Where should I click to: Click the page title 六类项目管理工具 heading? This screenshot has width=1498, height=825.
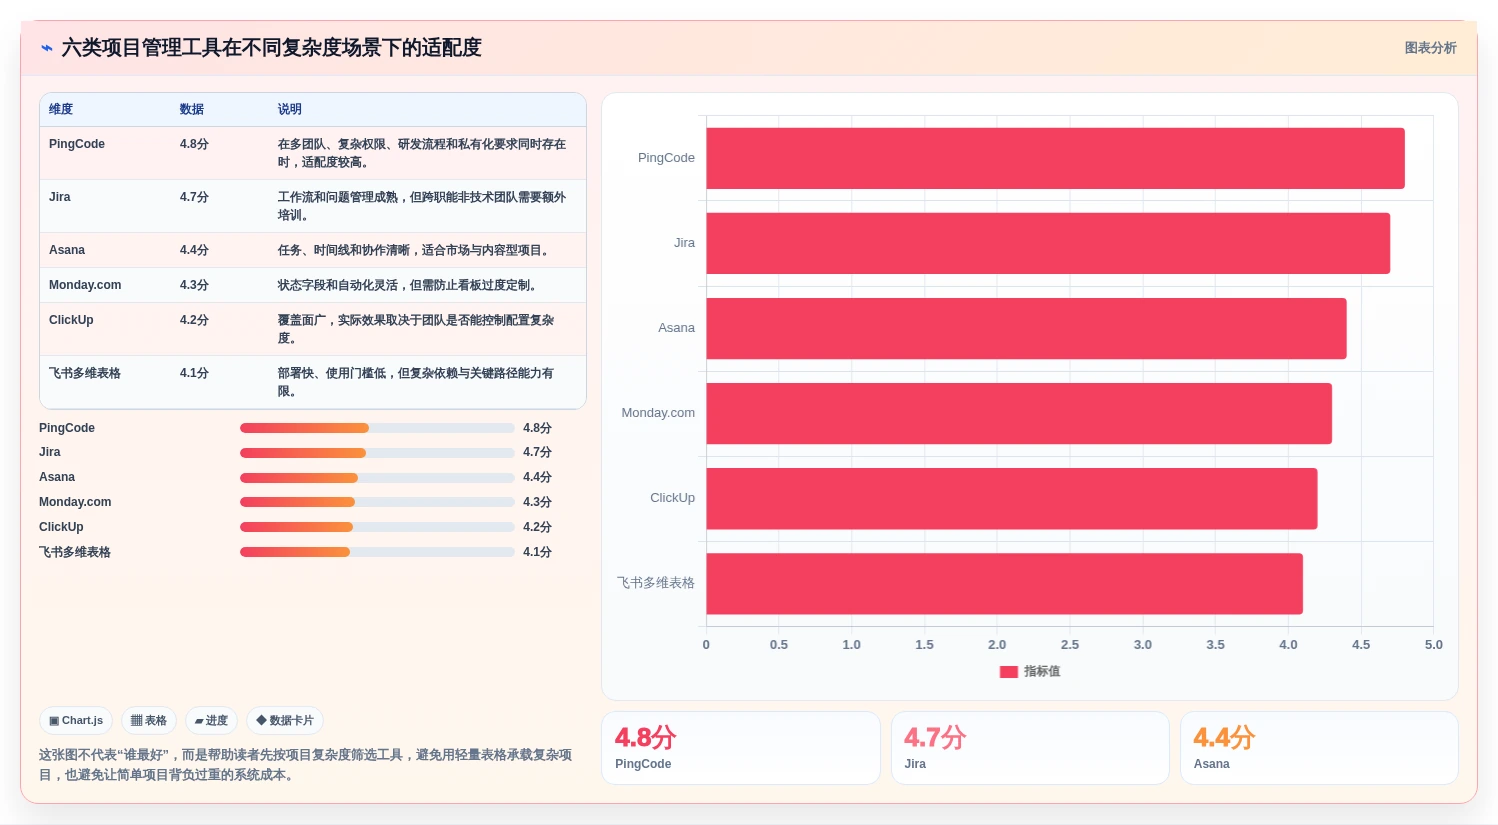pos(271,48)
